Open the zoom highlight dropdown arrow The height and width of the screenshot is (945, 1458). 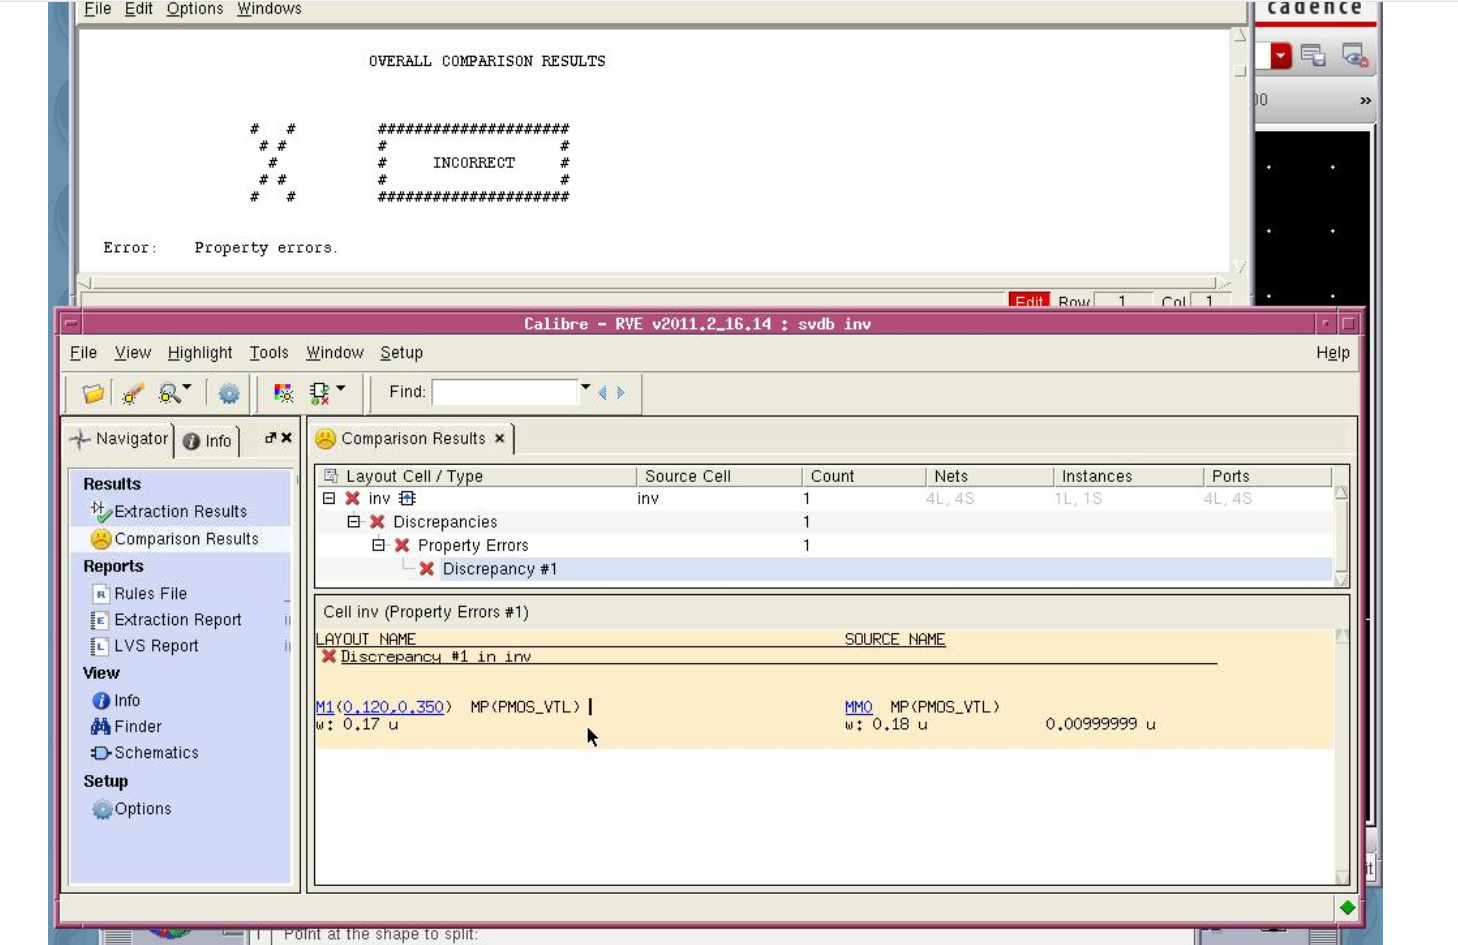click(x=187, y=388)
